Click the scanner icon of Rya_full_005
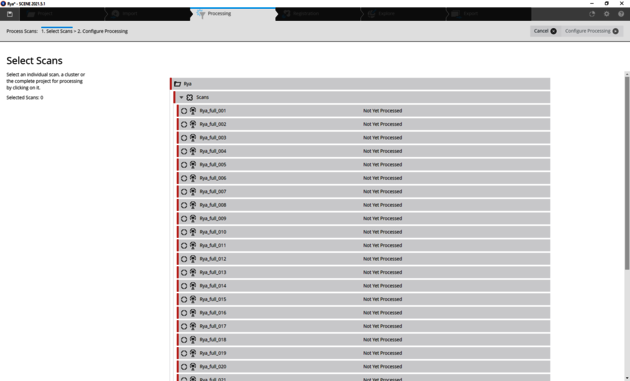This screenshot has width=630, height=381. (x=193, y=164)
